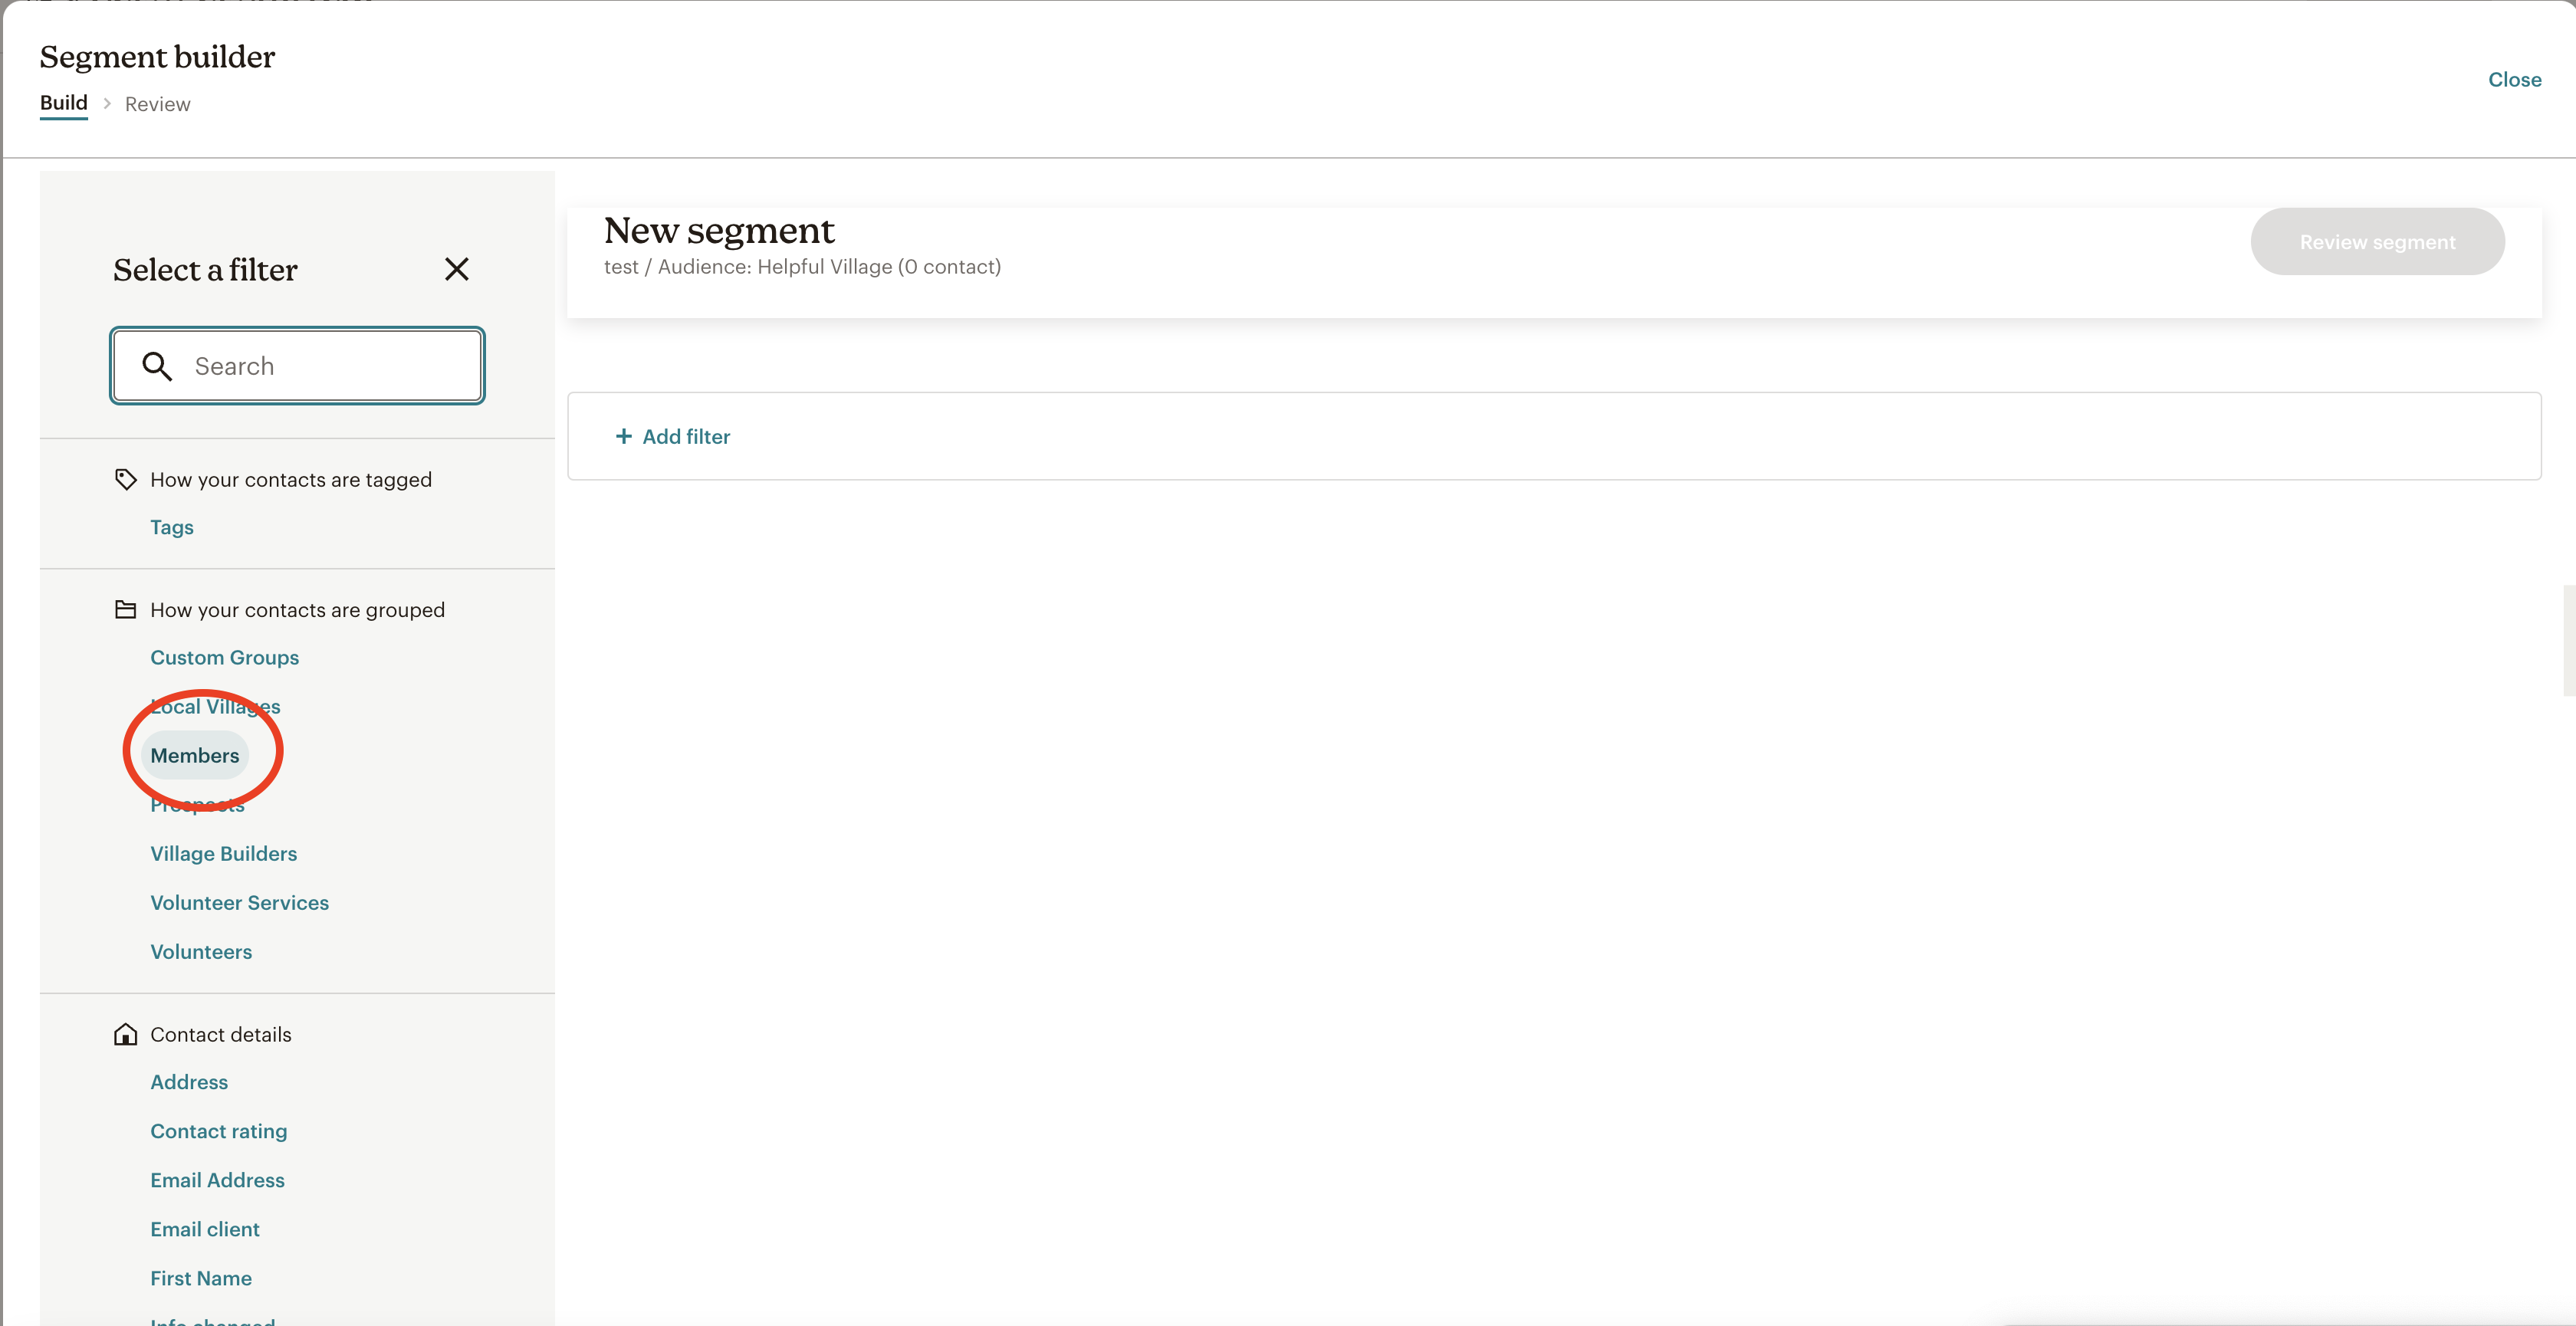Click the plus icon next to Add filter
The width and height of the screenshot is (2576, 1326).
pyautogui.click(x=623, y=436)
